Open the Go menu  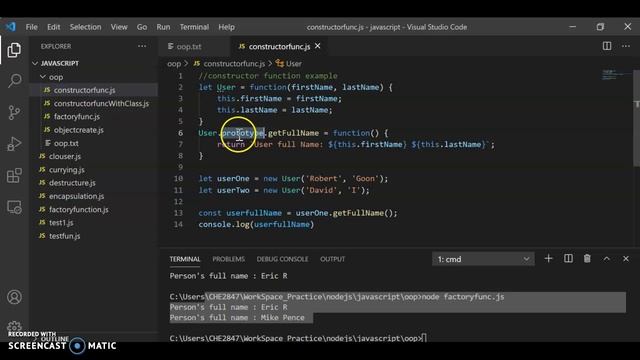(142, 27)
